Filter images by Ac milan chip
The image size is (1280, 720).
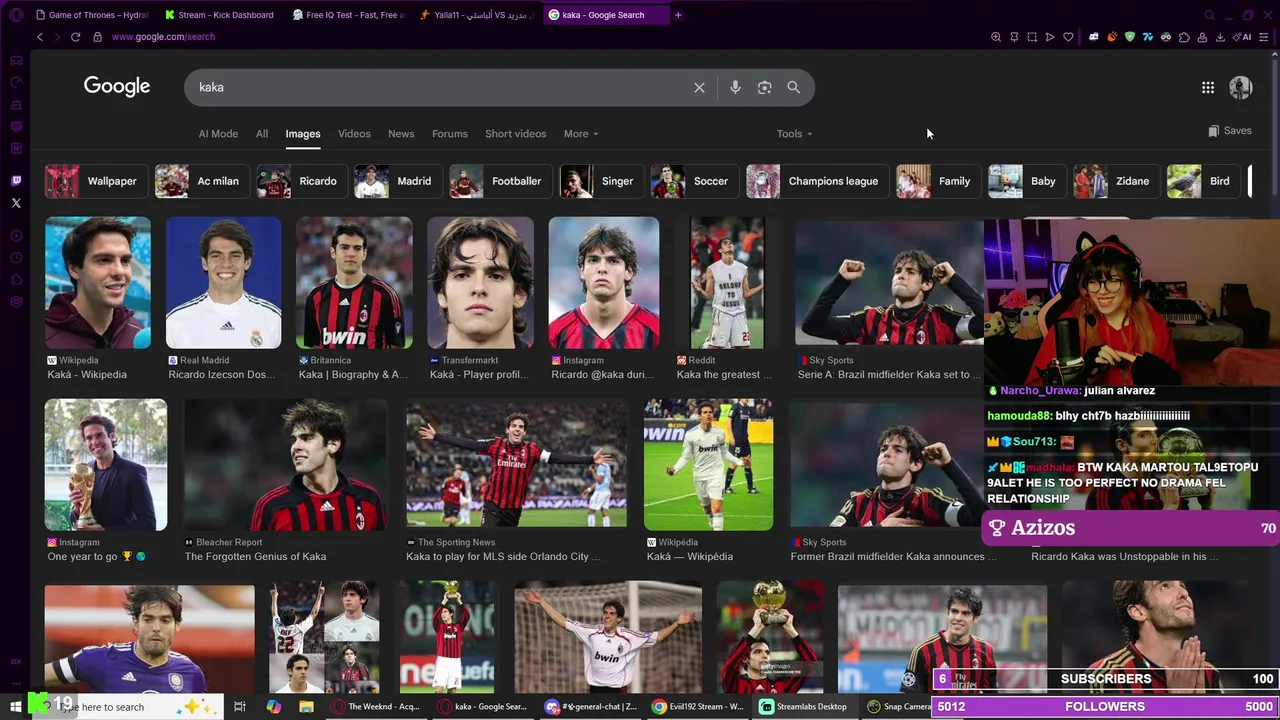(202, 181)
